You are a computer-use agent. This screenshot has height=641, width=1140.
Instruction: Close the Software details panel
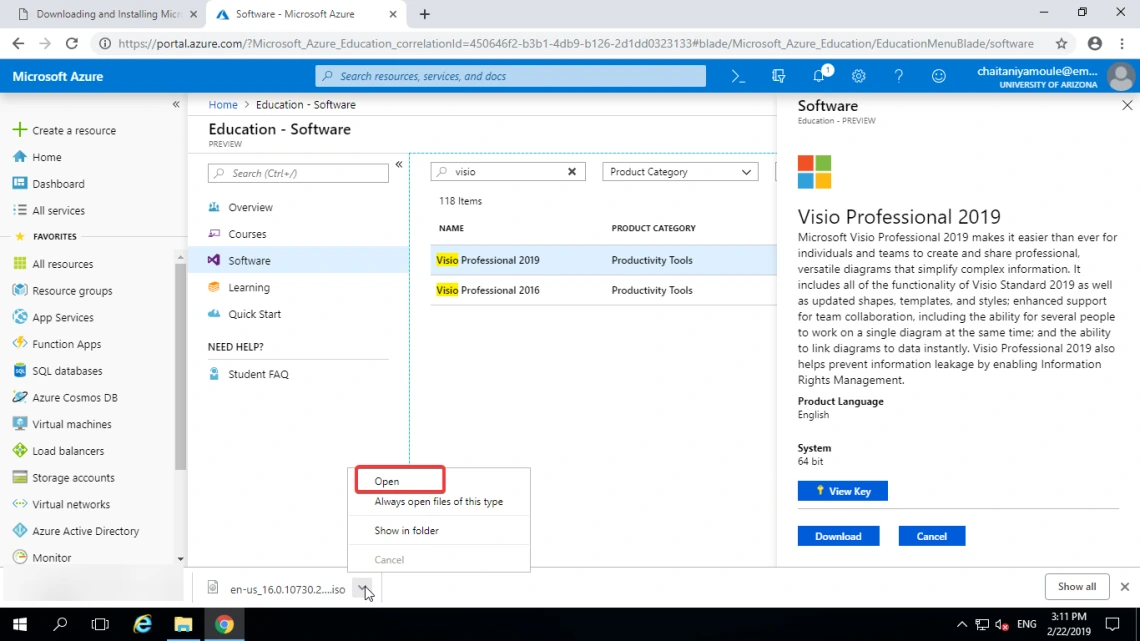click(1127, 105)
